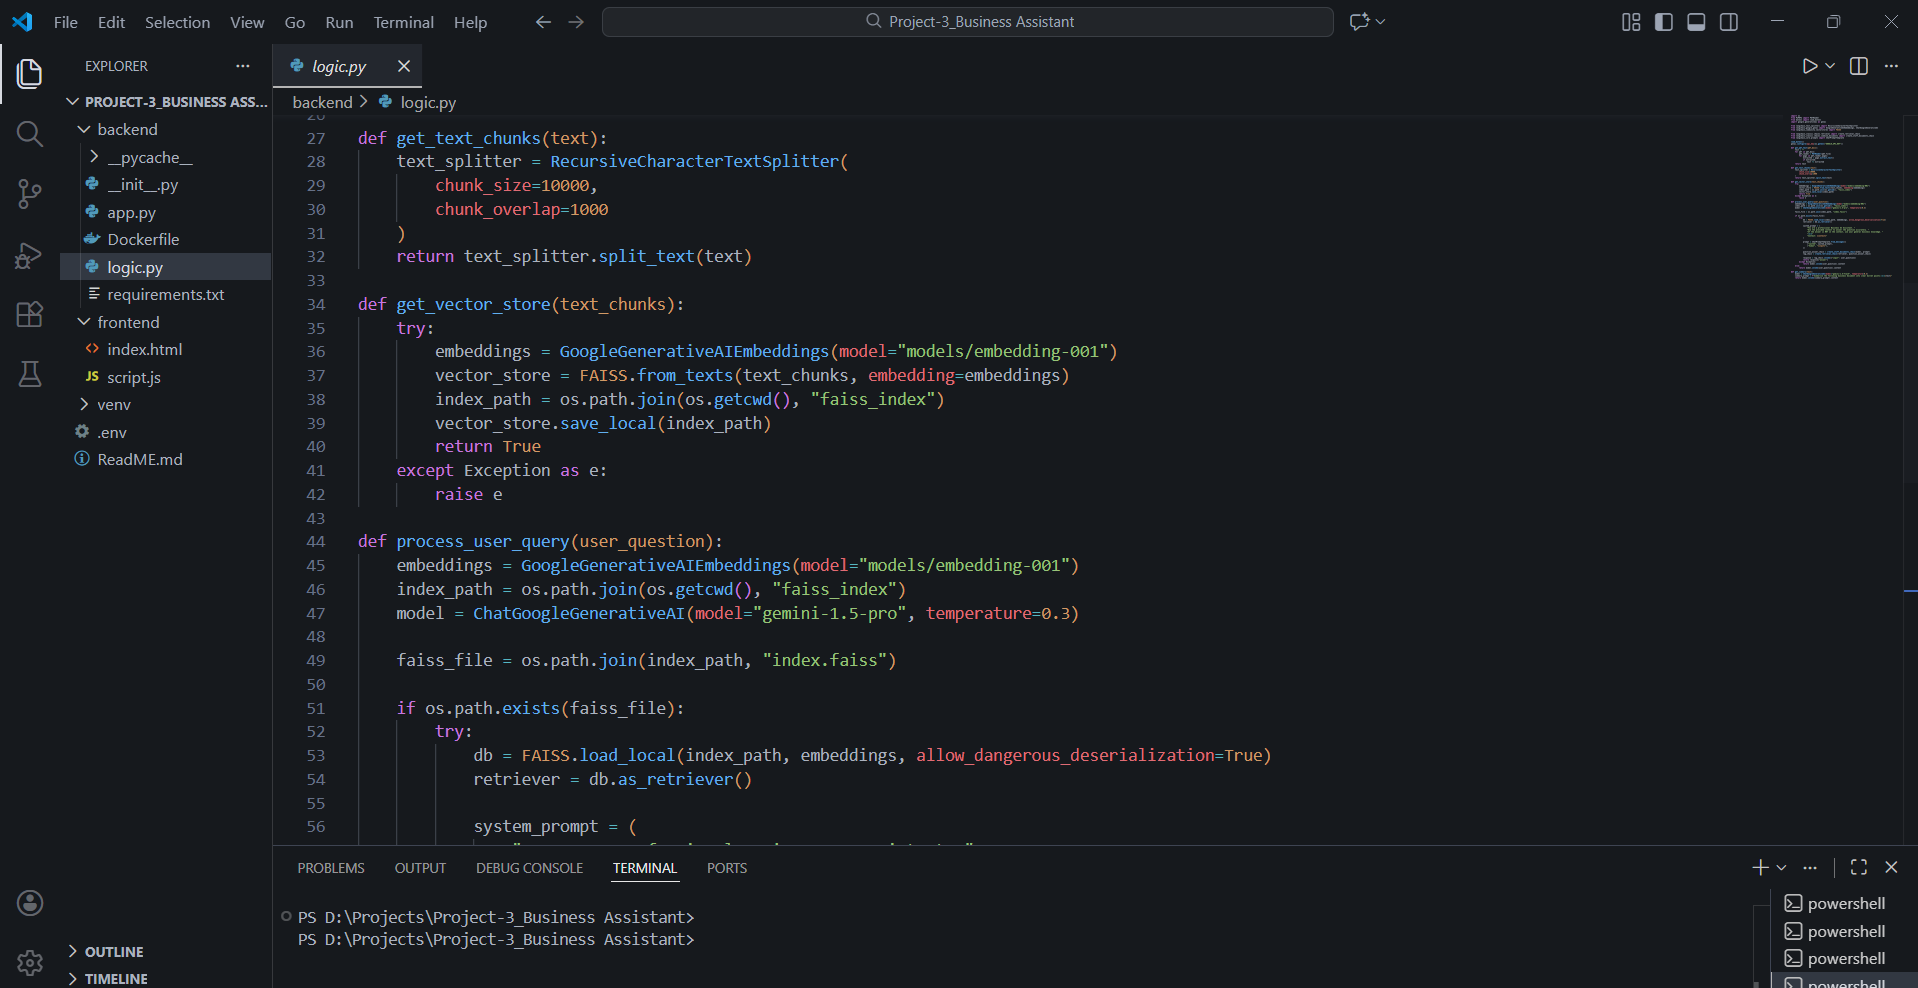
Task: Toggle the secondary side bar visibility
Action: [x=1729, y=22]
